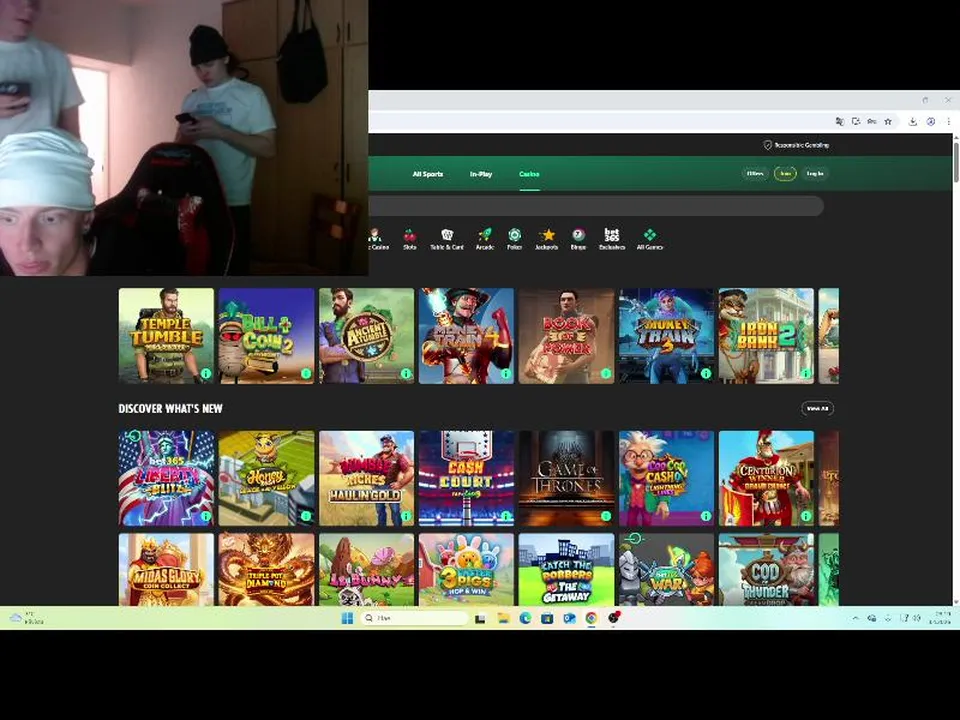The height and width of the screenshot is (720, 960).
Task: Open the Windows Start menu
Action: [347, 618]
